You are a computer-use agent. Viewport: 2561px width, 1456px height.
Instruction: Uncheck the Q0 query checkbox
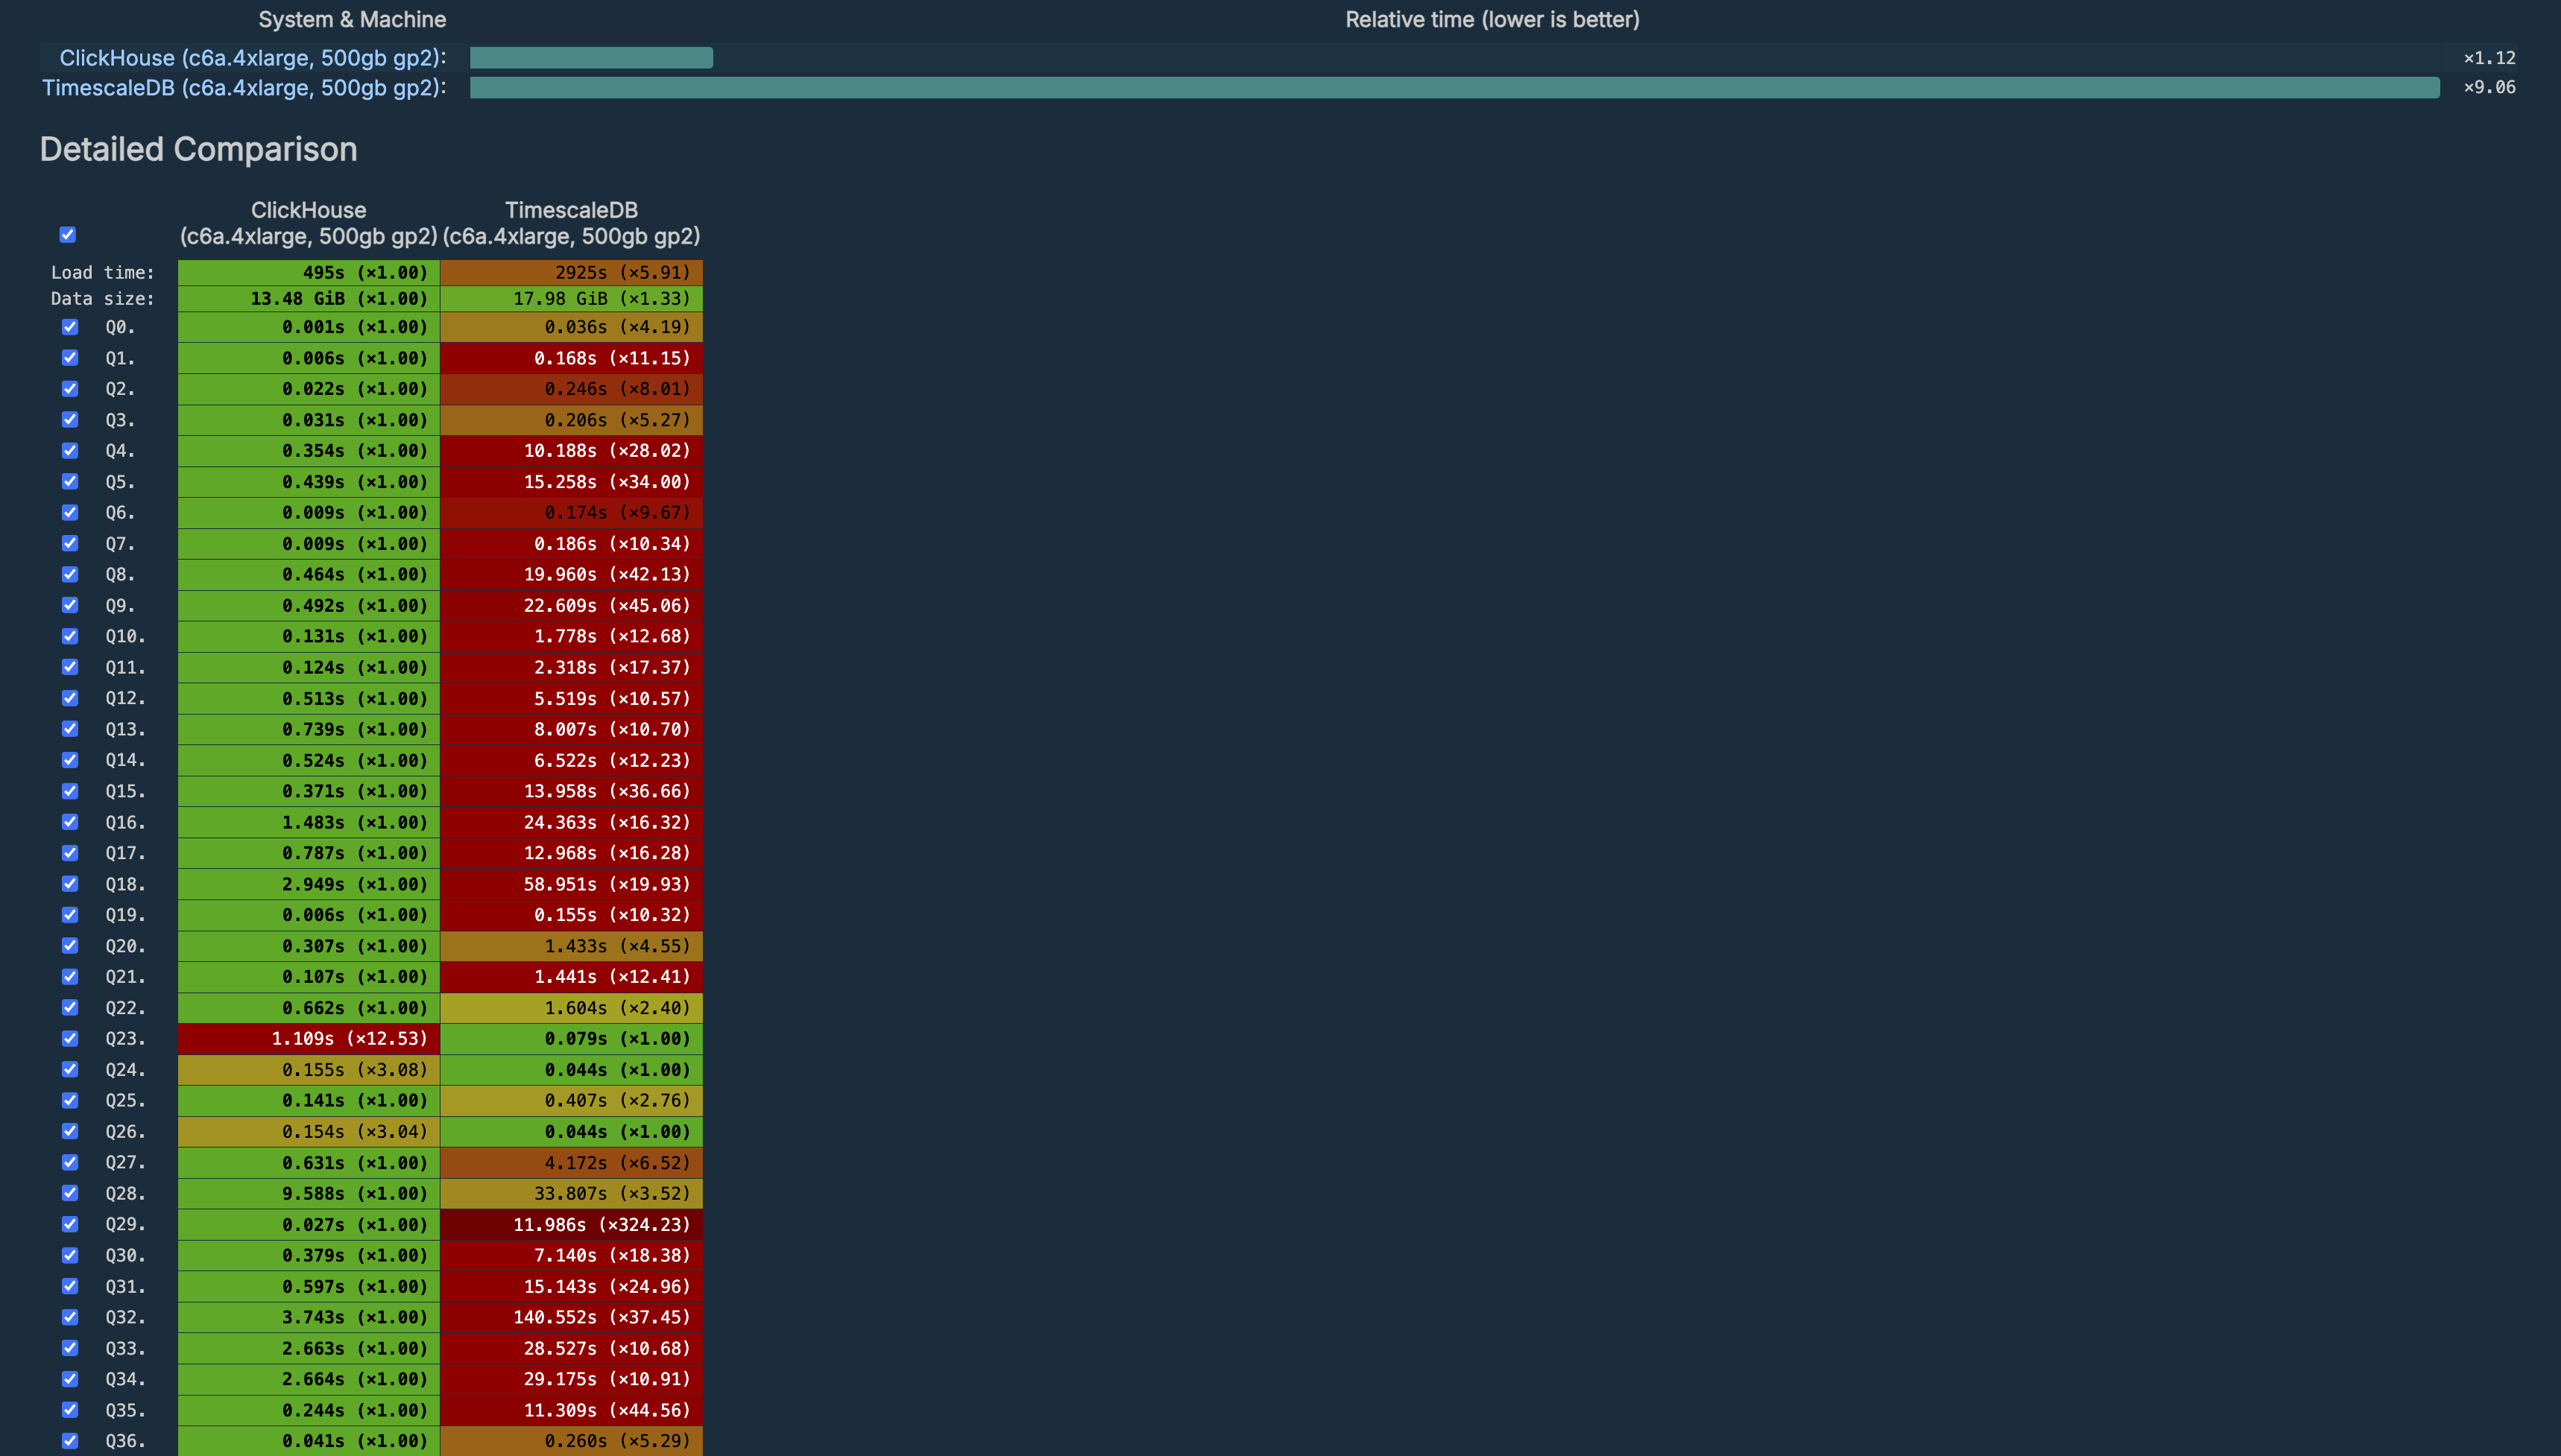(x=70, y=327)
